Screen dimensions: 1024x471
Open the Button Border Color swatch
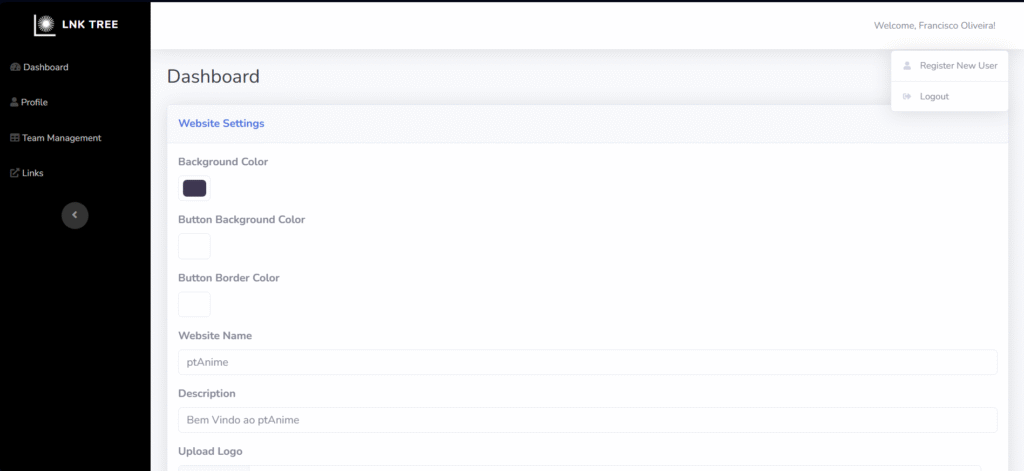195,304
